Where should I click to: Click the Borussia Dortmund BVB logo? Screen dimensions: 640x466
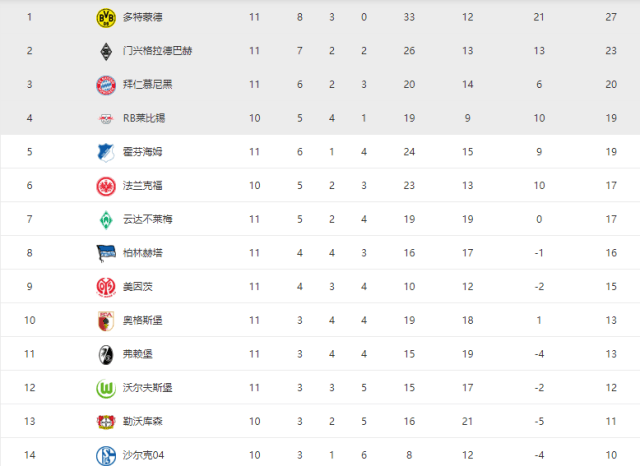click(106, 18)
